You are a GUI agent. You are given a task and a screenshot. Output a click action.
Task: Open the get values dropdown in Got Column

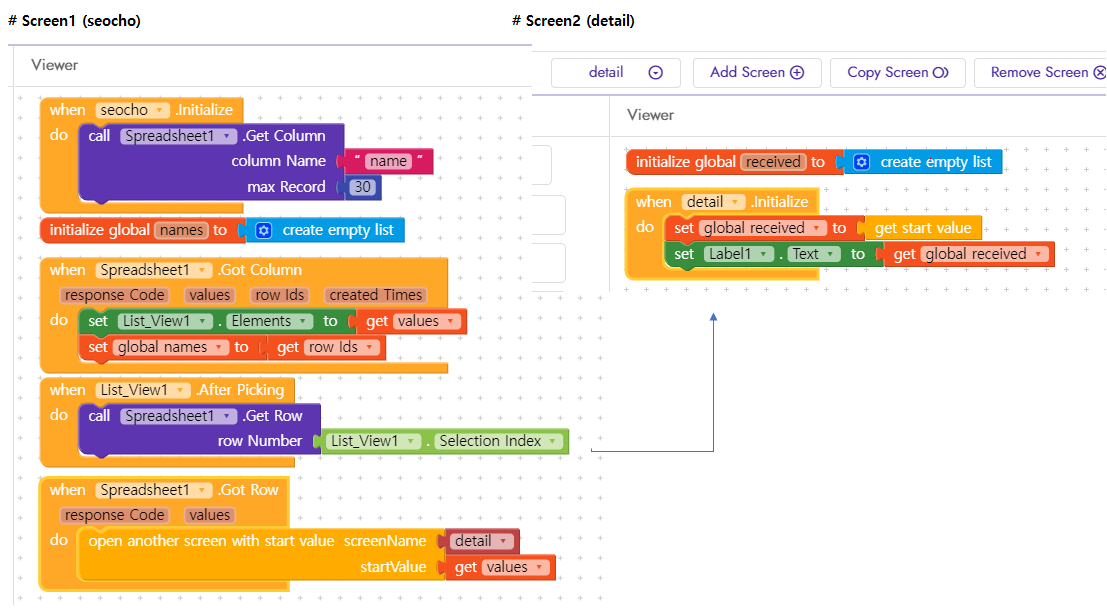tap(426, 322)
